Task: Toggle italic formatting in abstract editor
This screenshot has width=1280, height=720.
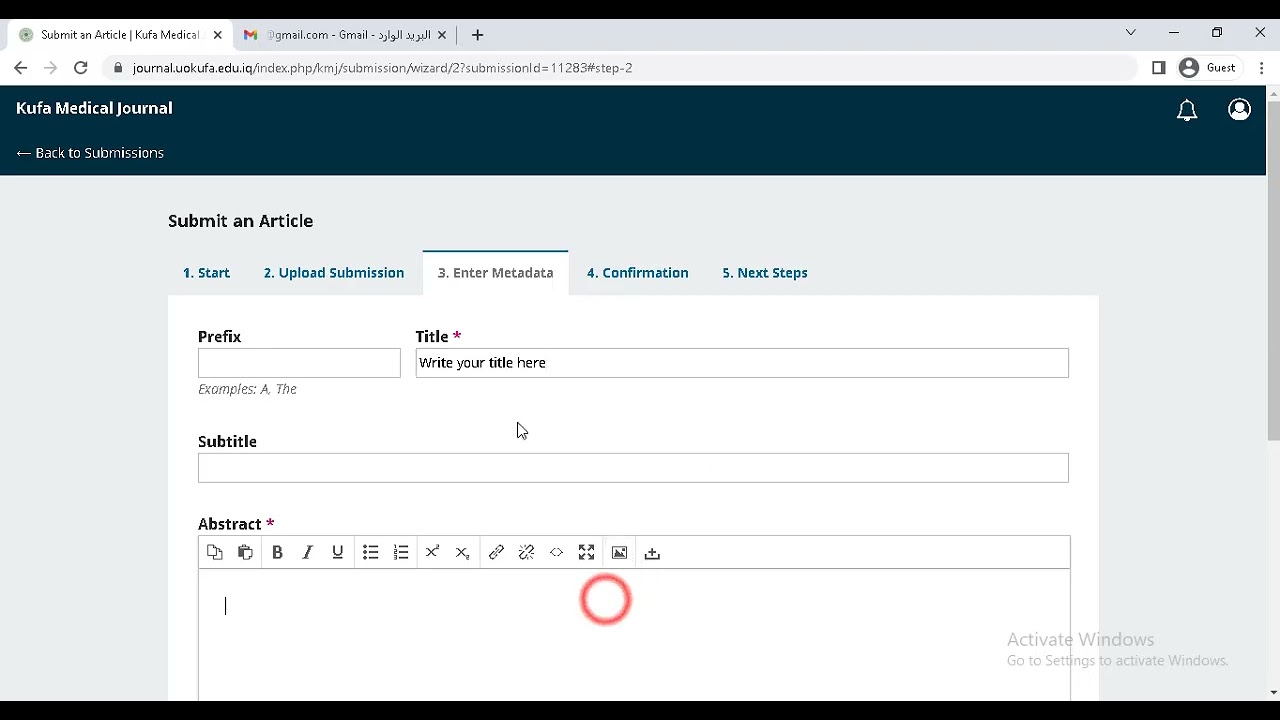Action: pos(307,553)
